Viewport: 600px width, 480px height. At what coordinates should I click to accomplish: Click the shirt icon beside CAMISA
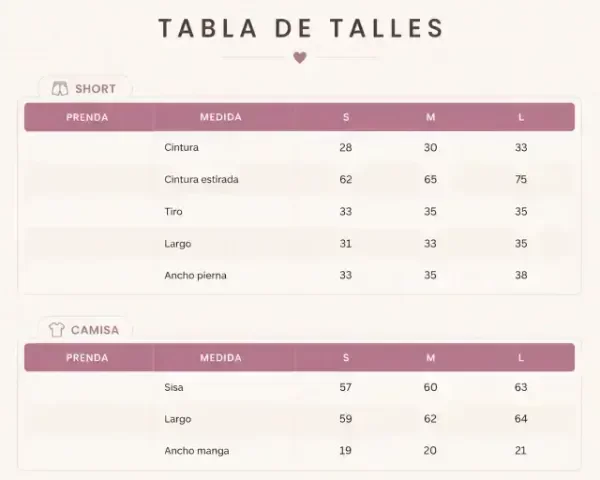pyautogui.click(x=57, y=330)
